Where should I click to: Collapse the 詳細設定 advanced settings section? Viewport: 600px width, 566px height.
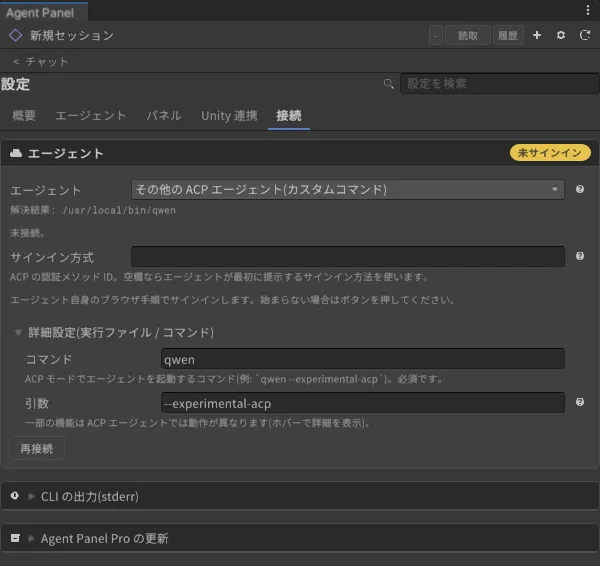[x=18, y=332]
